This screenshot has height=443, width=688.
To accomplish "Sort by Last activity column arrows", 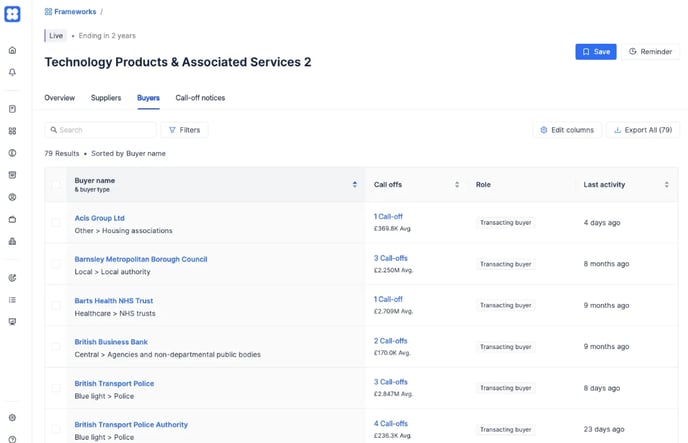I will [666, 185].
